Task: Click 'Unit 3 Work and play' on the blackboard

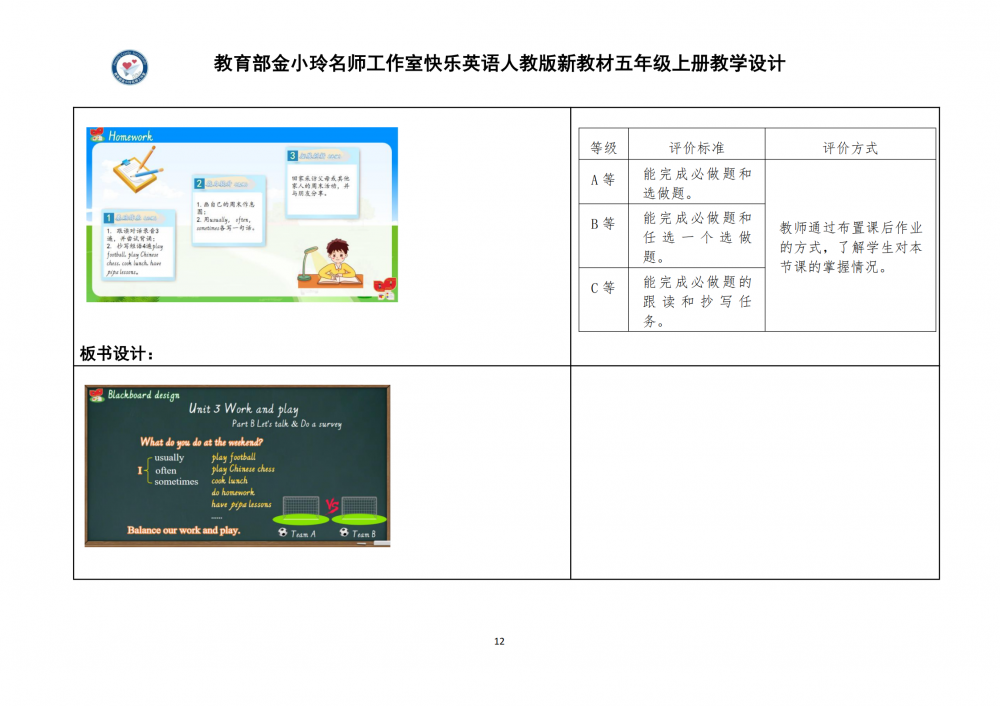Action: coord(243,409)
